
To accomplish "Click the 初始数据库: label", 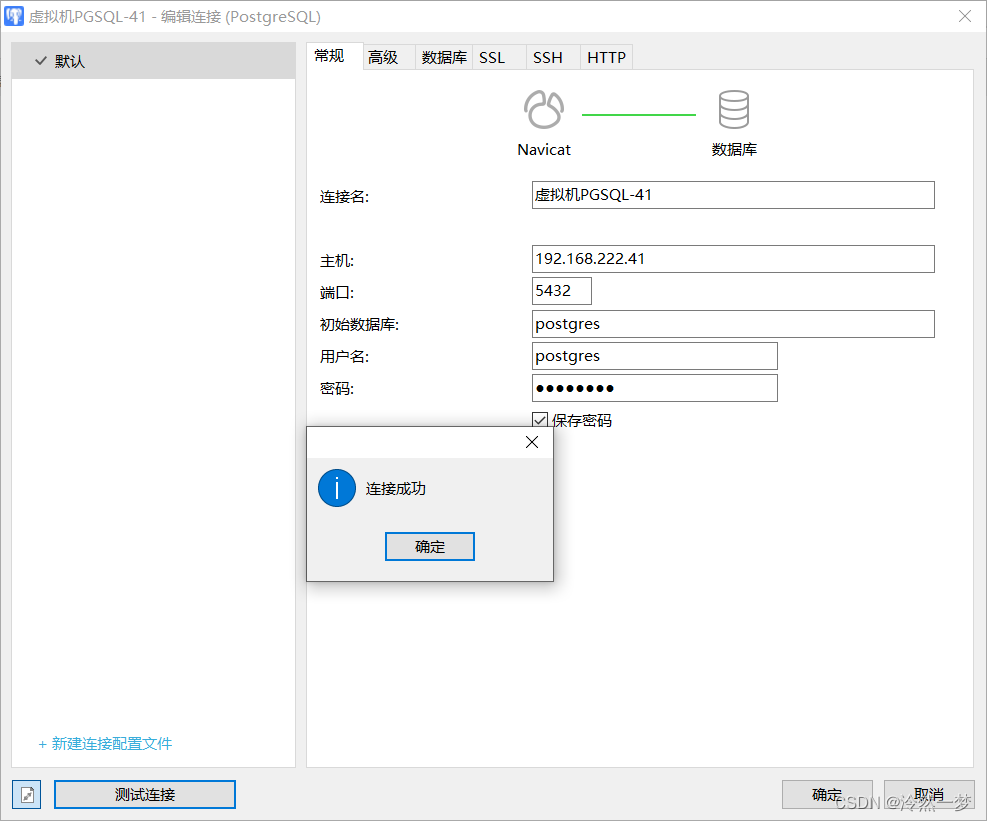I will point(359,325).
